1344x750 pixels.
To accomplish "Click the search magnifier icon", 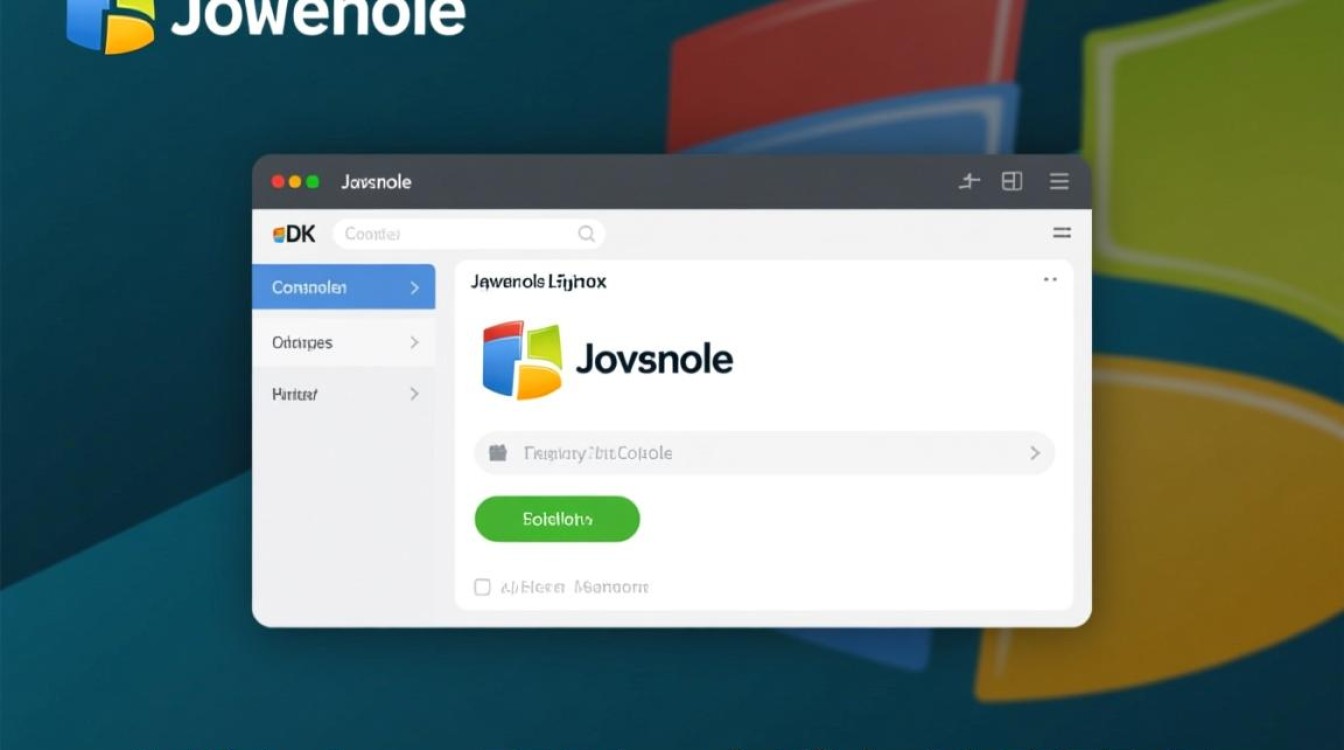I will point(586,233).
